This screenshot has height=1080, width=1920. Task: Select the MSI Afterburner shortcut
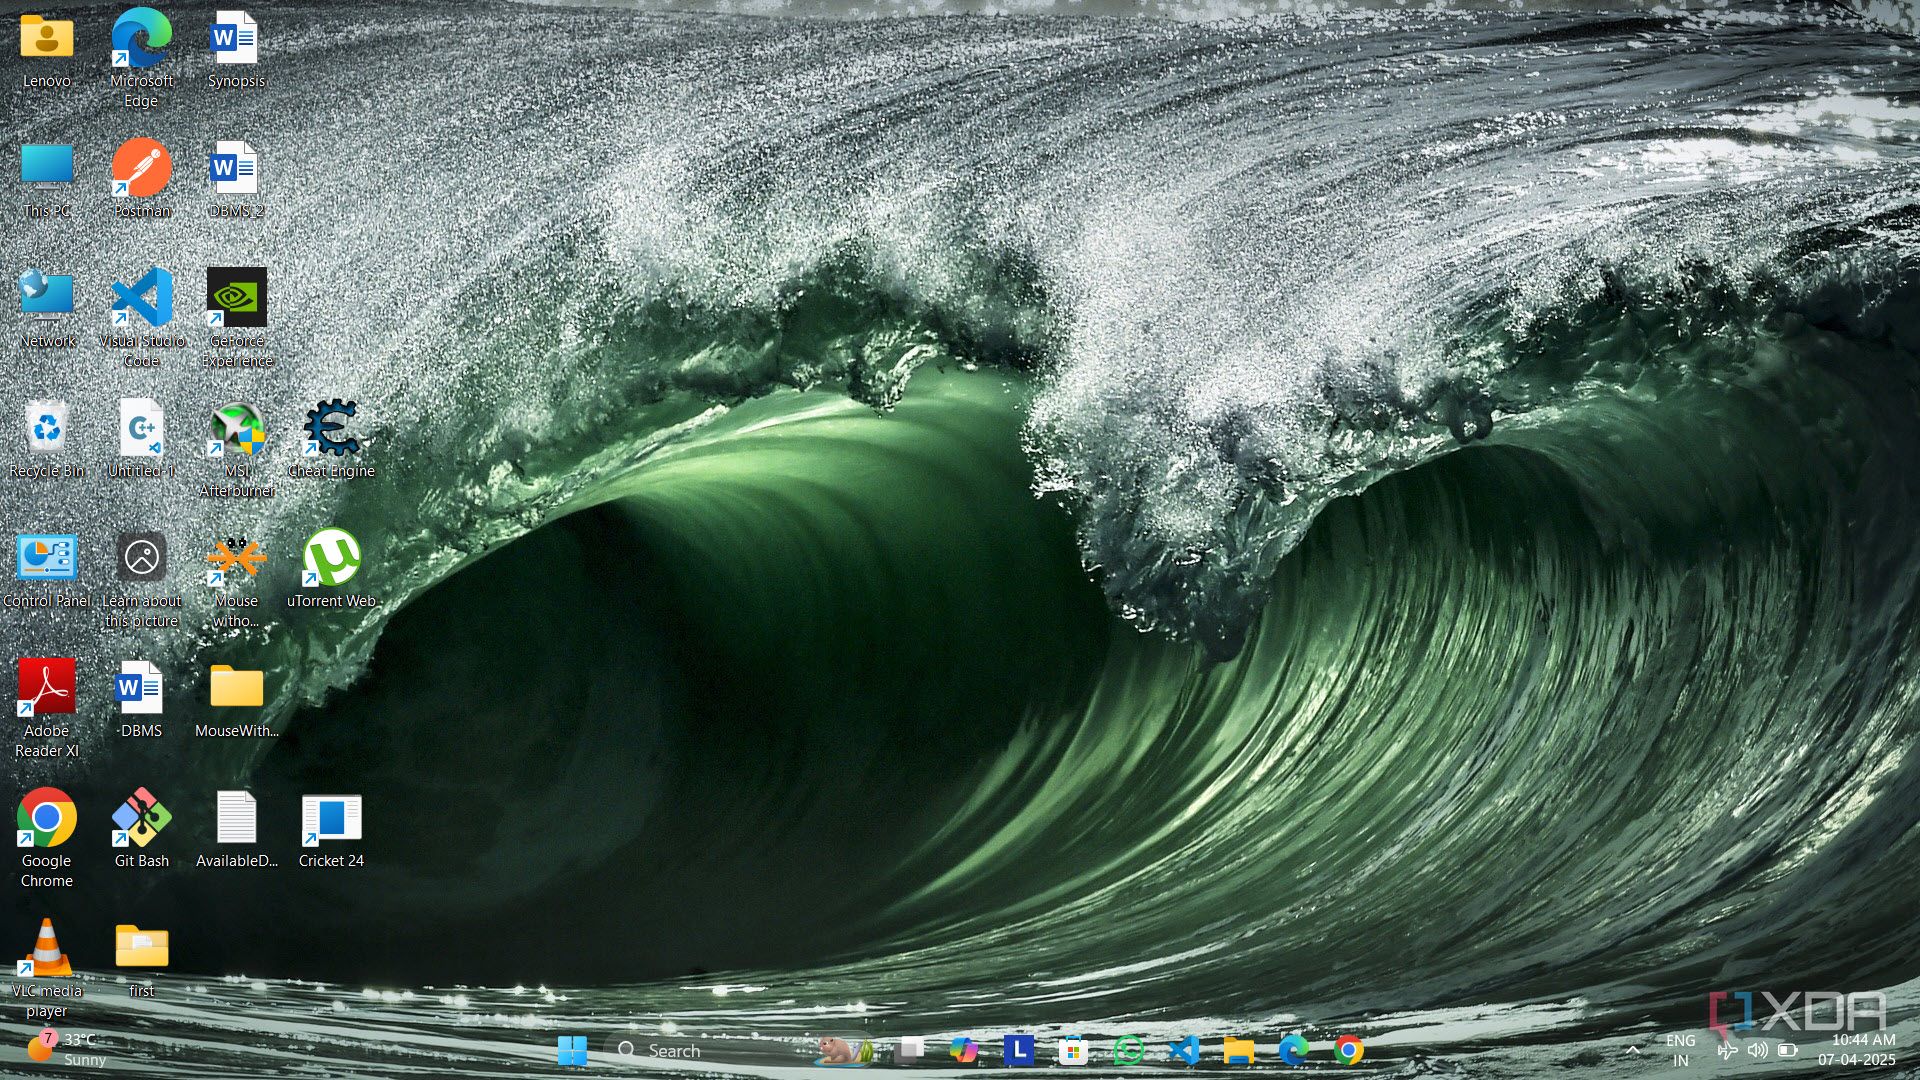237,430
